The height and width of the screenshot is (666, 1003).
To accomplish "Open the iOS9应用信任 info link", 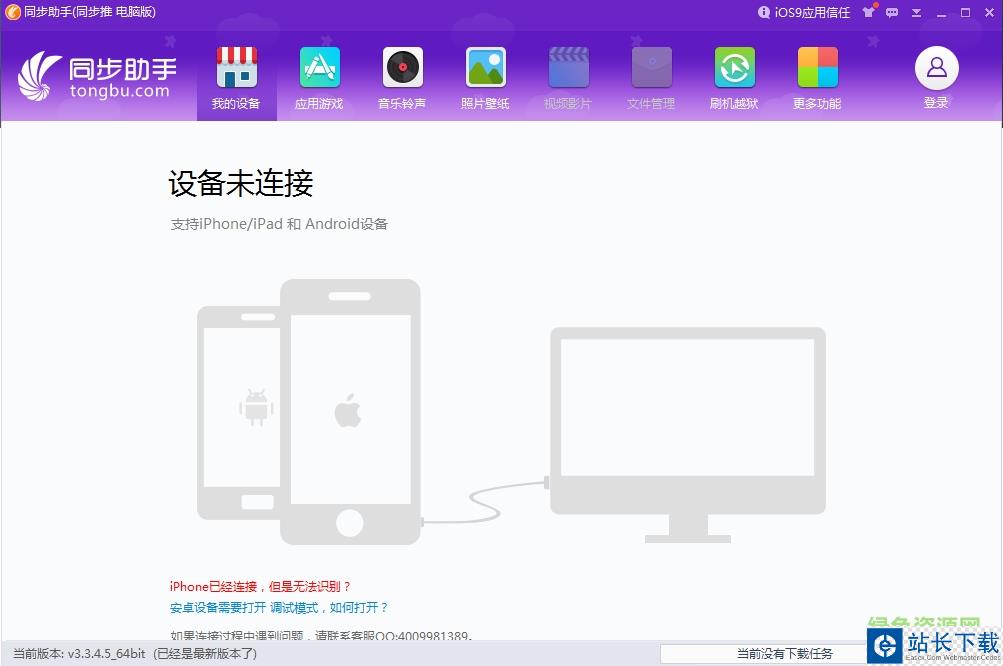I will point(804,12).
